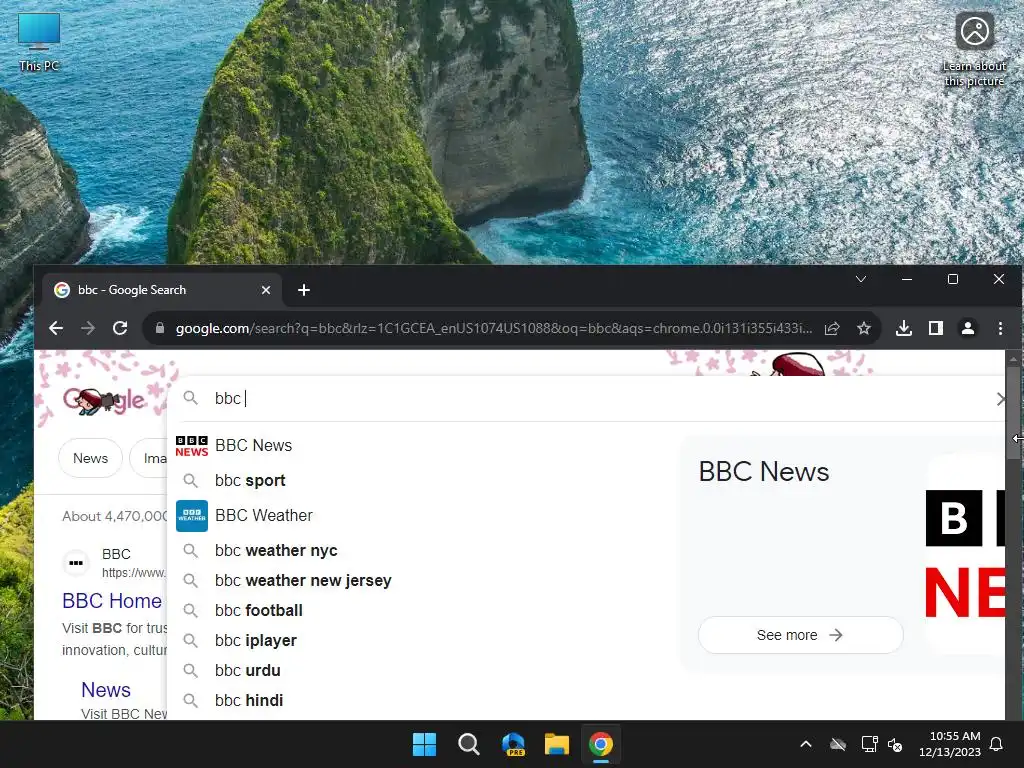Click the Google doodle logo

[x=104, y=400]
